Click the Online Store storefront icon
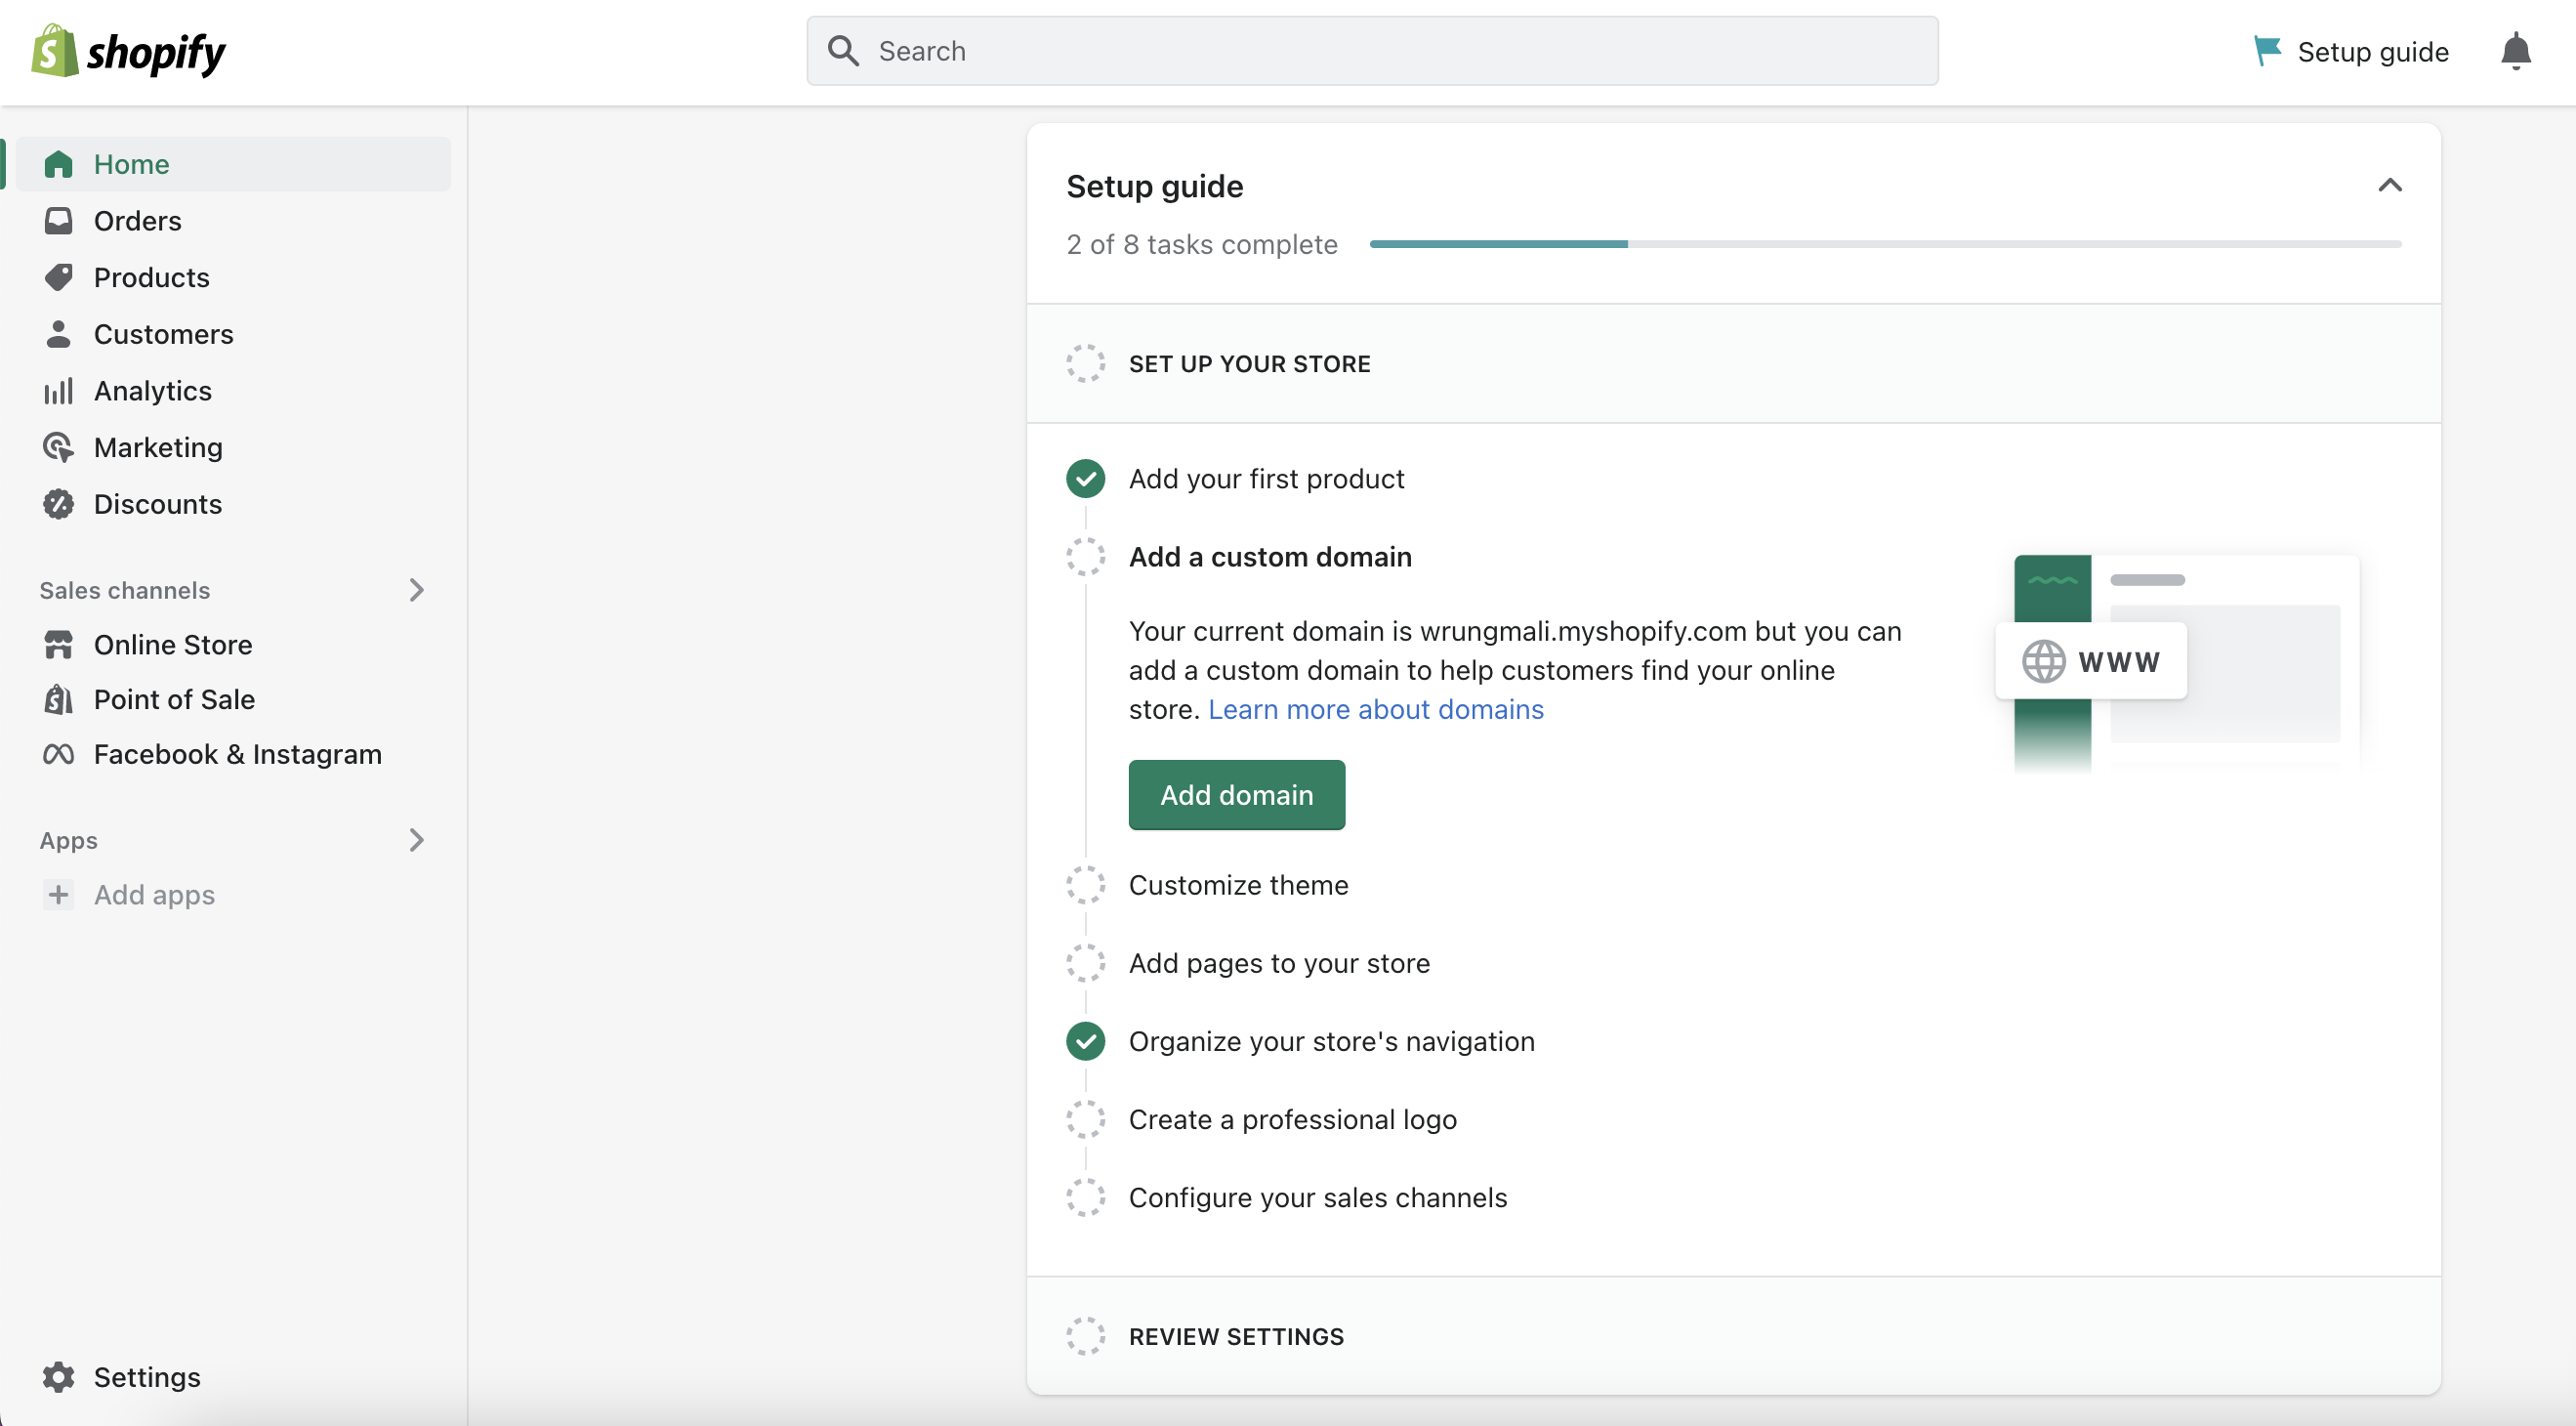Image resolution: width=2576 pixels, height=1426 pixels. 59,645
